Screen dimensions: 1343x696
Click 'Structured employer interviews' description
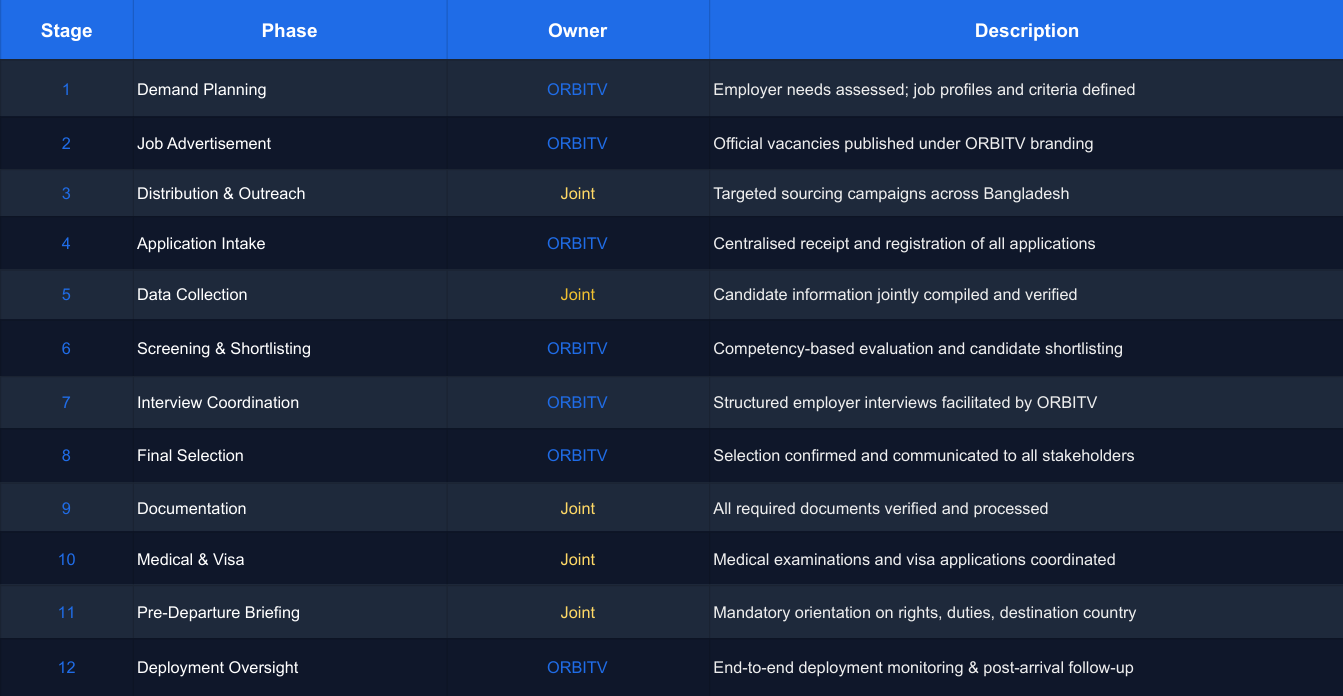905,402
